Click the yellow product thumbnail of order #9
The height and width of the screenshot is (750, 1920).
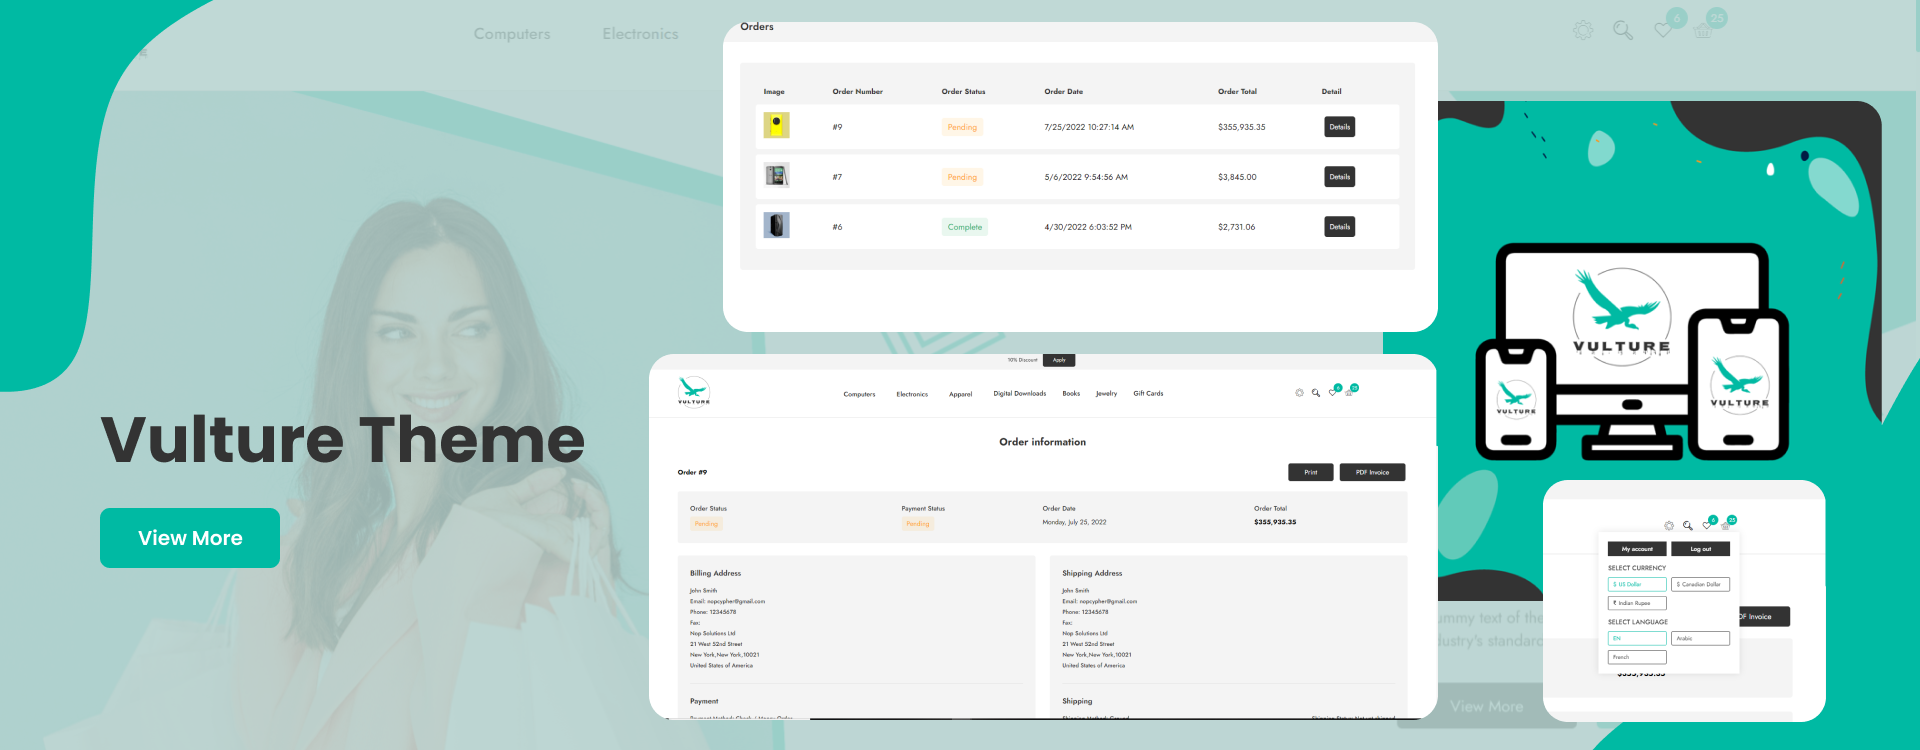[x=776, y=126]
